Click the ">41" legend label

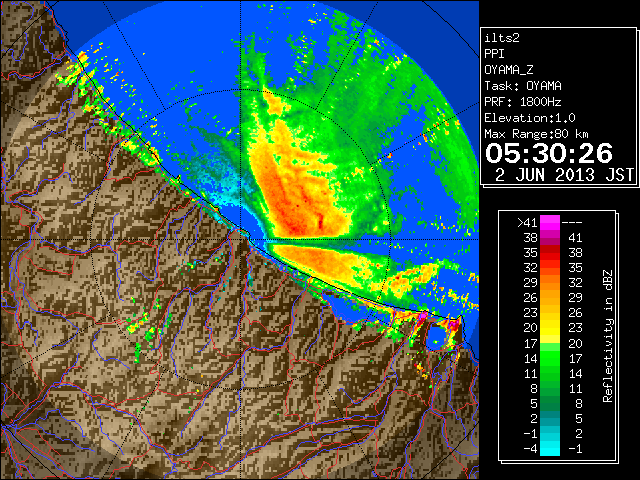tap(527, 222)
